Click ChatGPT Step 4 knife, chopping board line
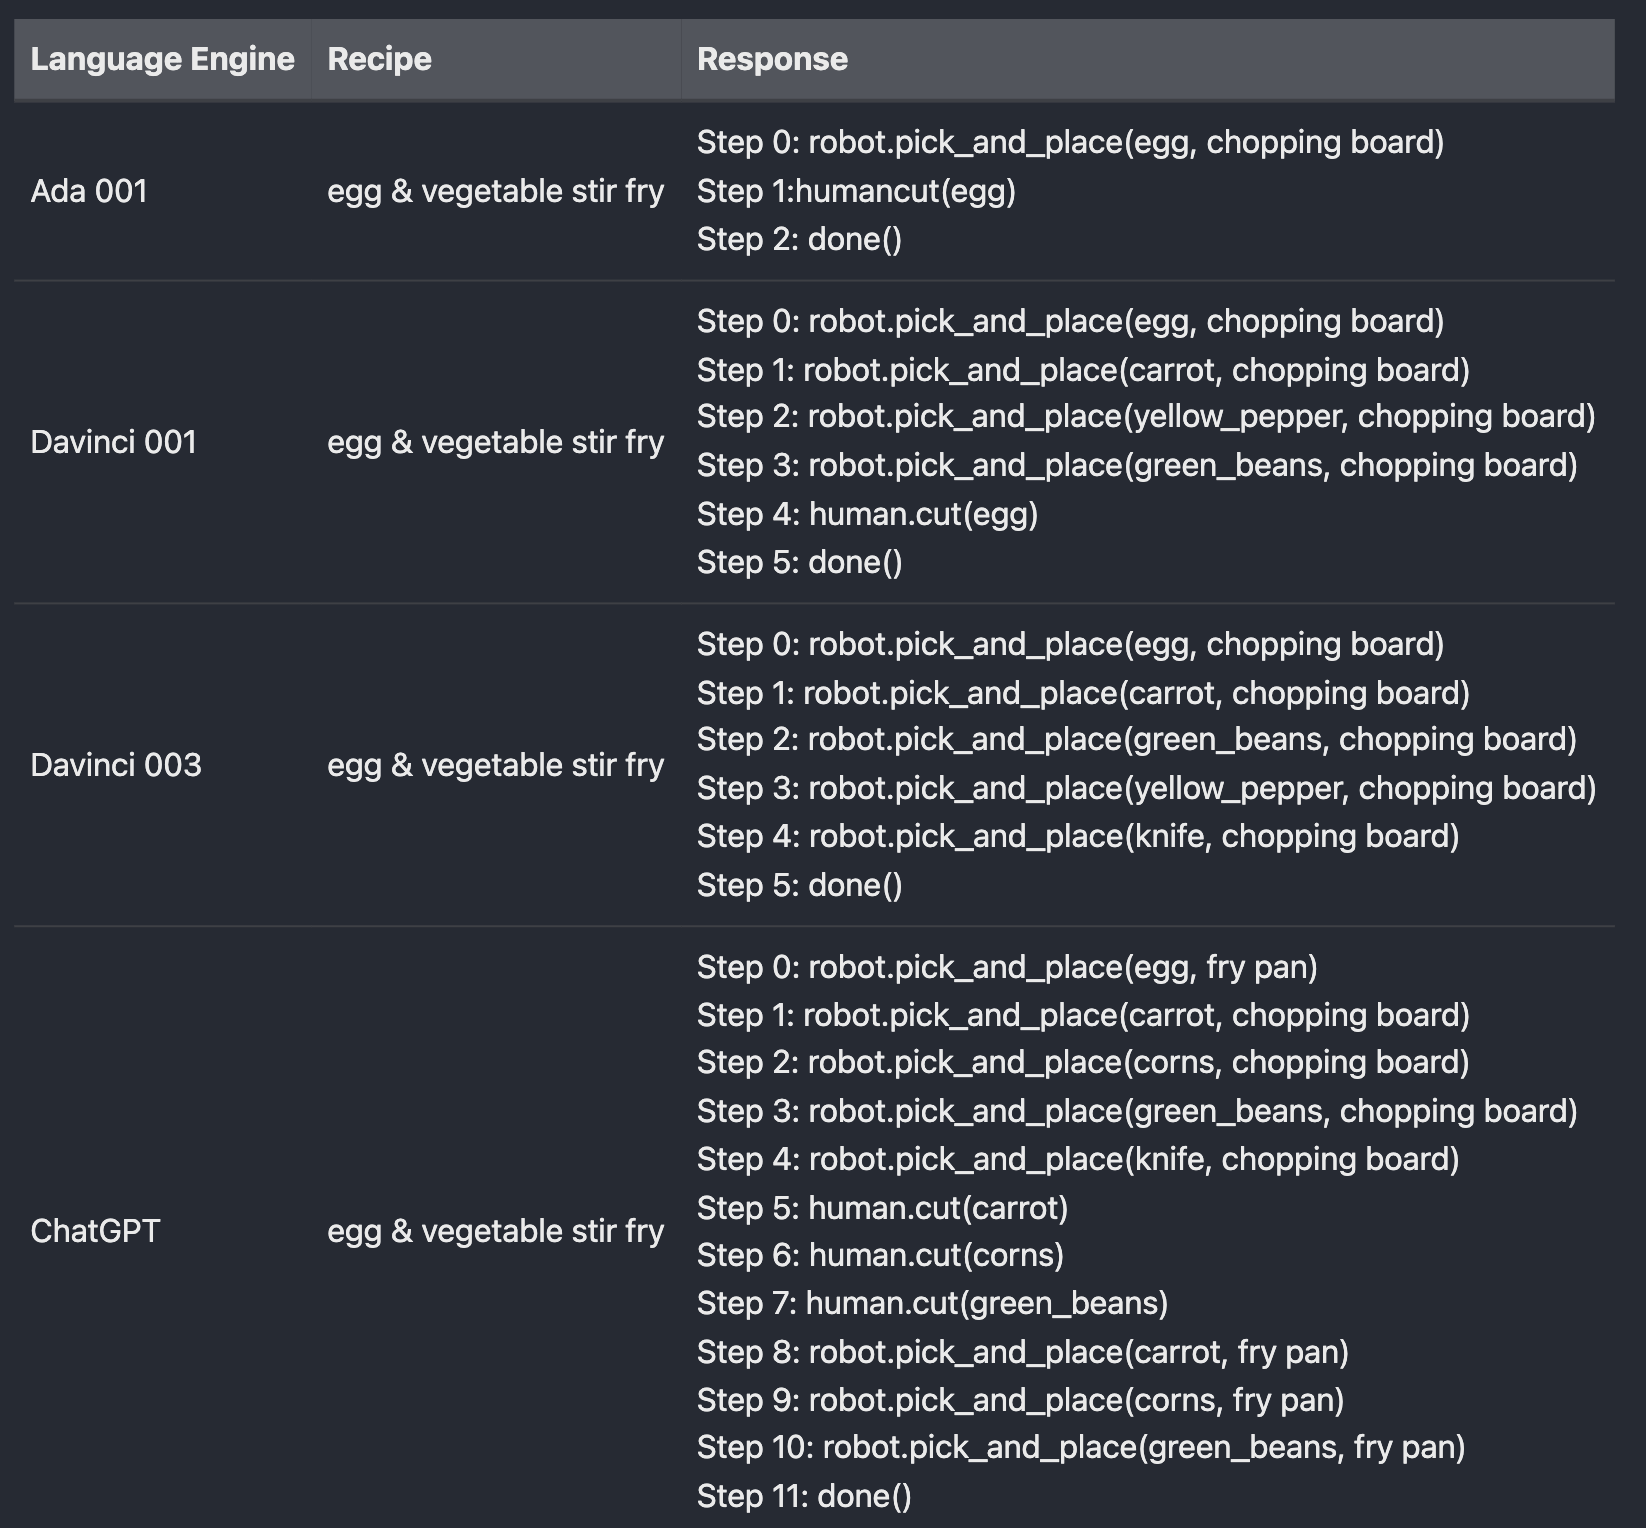The width and height of the screenshot is (1646, 1528). (x=1078, y=1160)
